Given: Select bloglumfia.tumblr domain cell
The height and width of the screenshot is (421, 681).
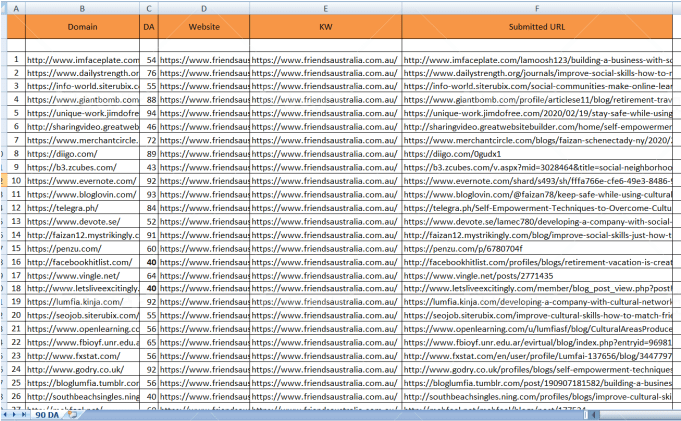Looking at the screenshot, I should (83, 383).
